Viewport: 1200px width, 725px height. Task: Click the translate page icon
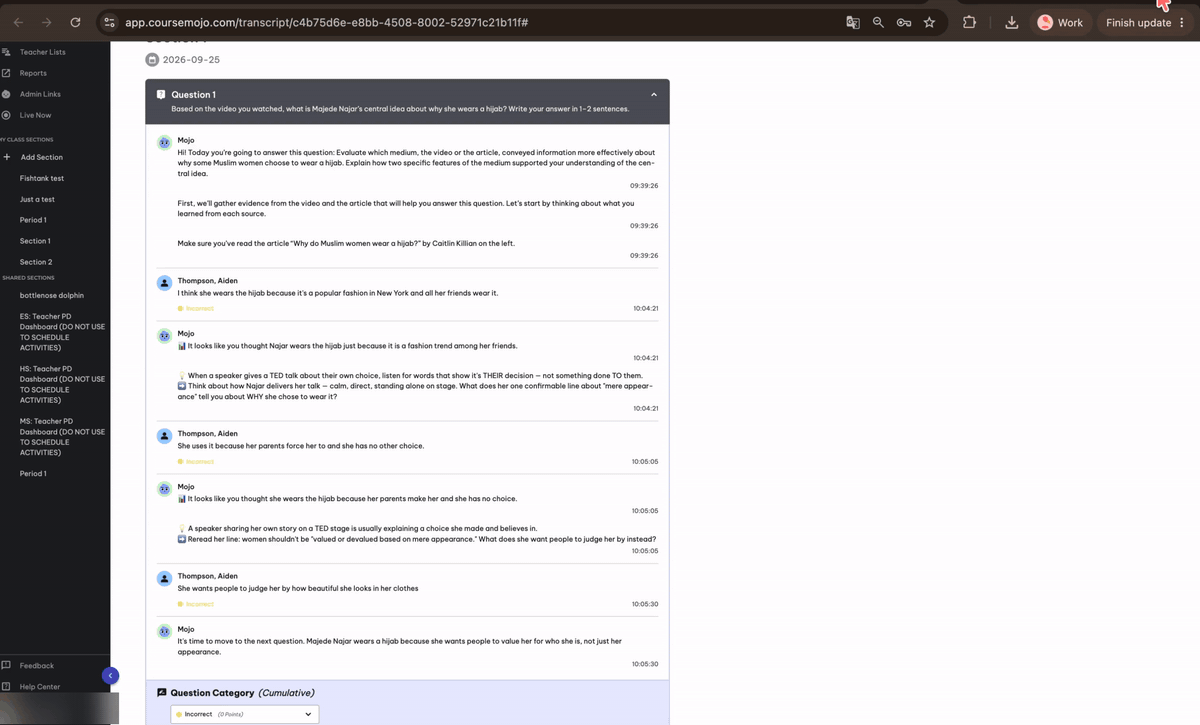[x=853, y=22]
